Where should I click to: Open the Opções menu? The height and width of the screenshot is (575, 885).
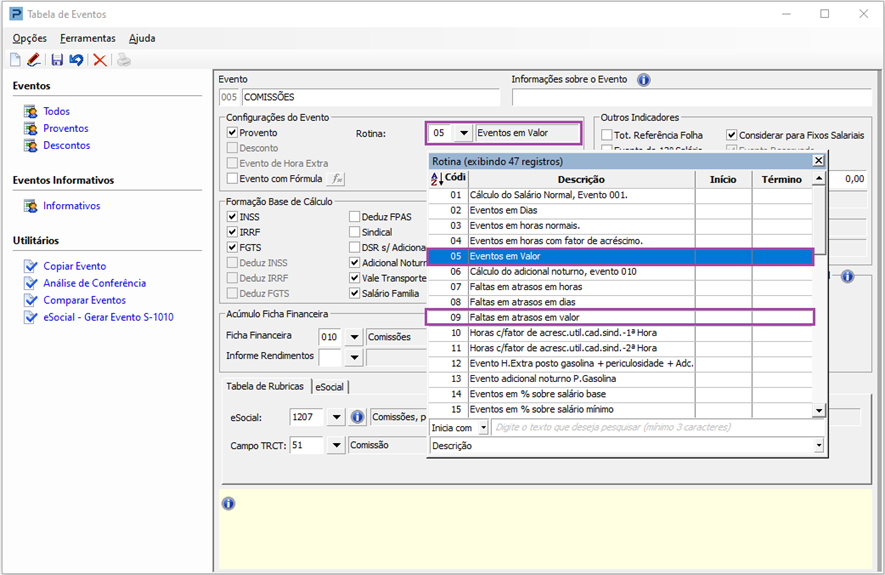(30, 38)
